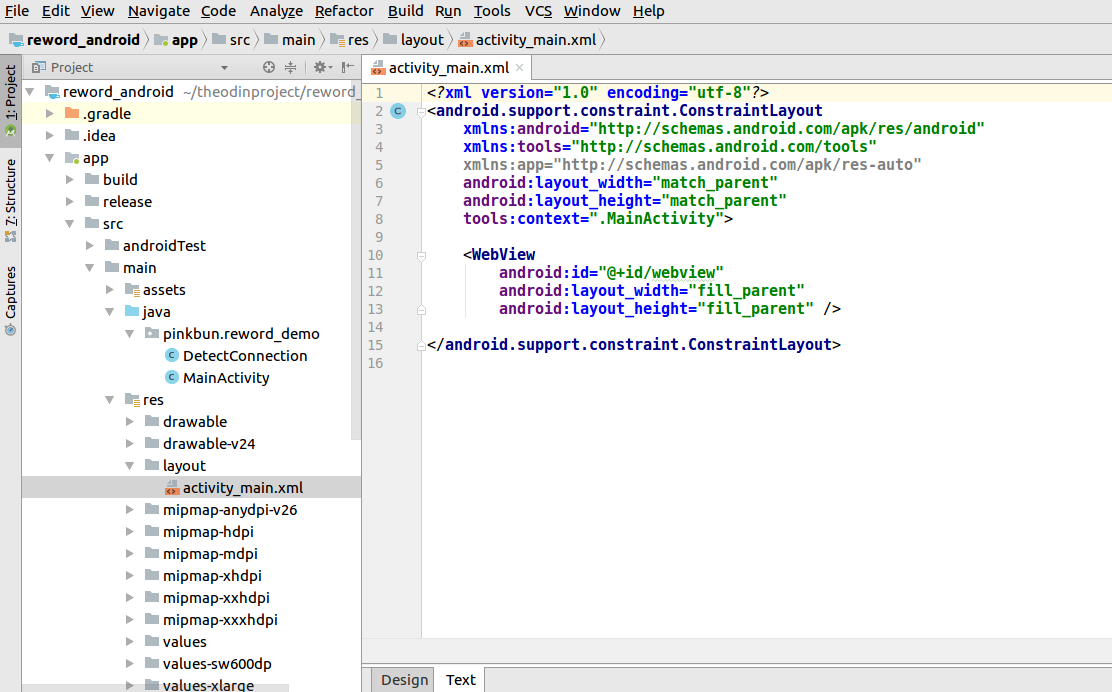Screen dimensions: 1112x692
Task: Expand the mipmap-hdpi folder
Action: tap(129, 531)
